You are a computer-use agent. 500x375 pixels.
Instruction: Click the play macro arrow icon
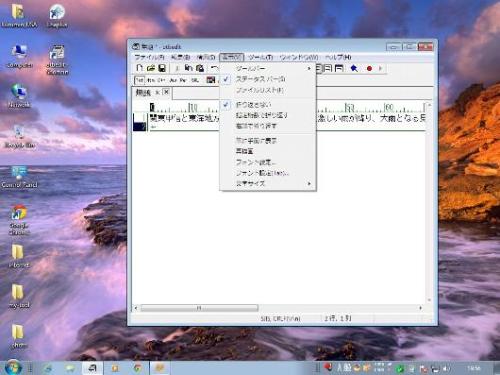coord(380,68)
